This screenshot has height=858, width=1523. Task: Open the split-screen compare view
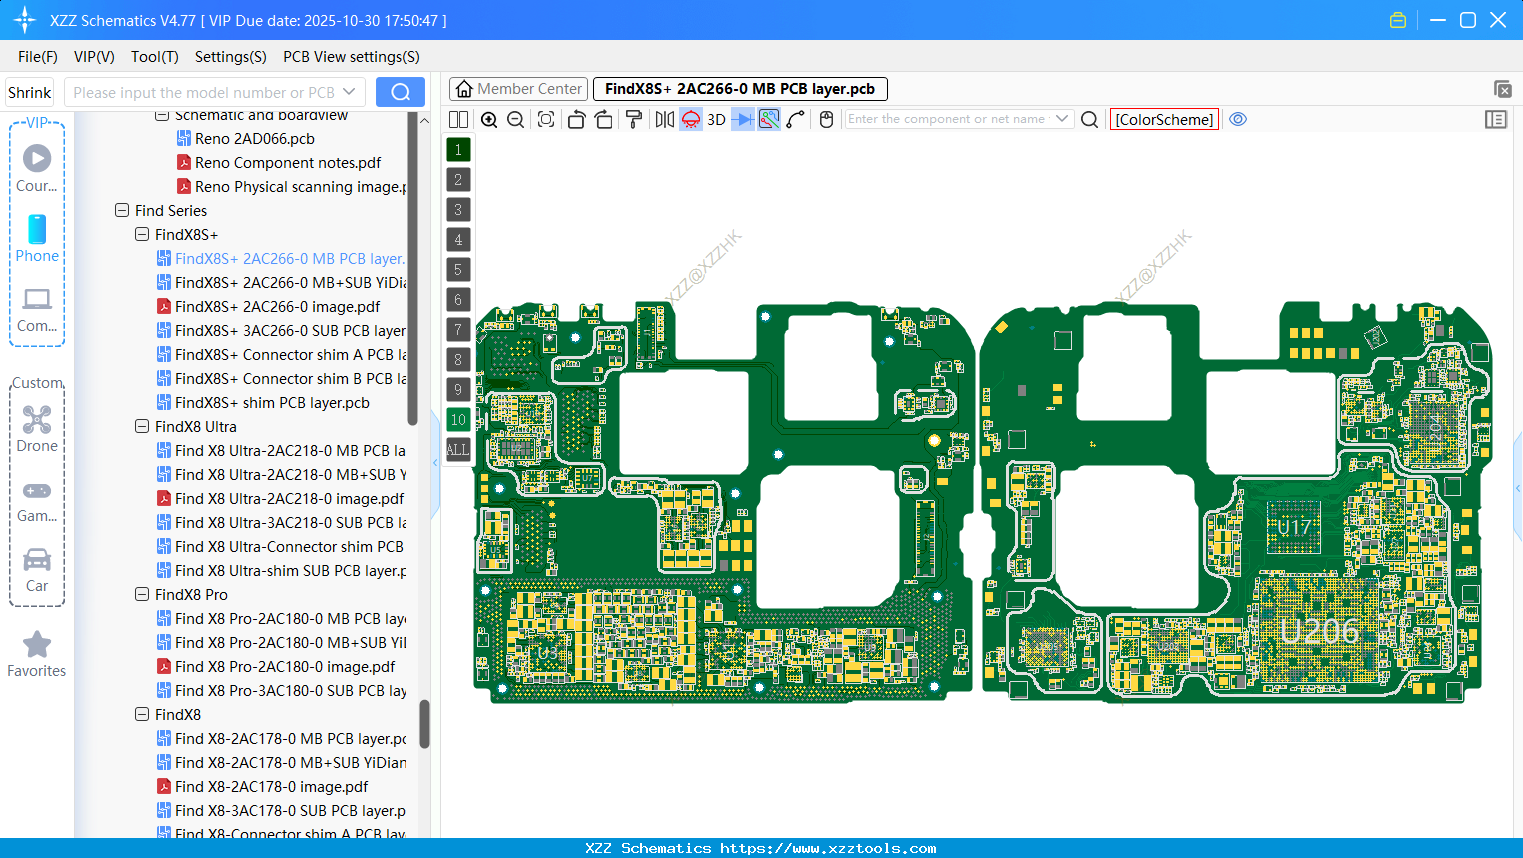458,118
